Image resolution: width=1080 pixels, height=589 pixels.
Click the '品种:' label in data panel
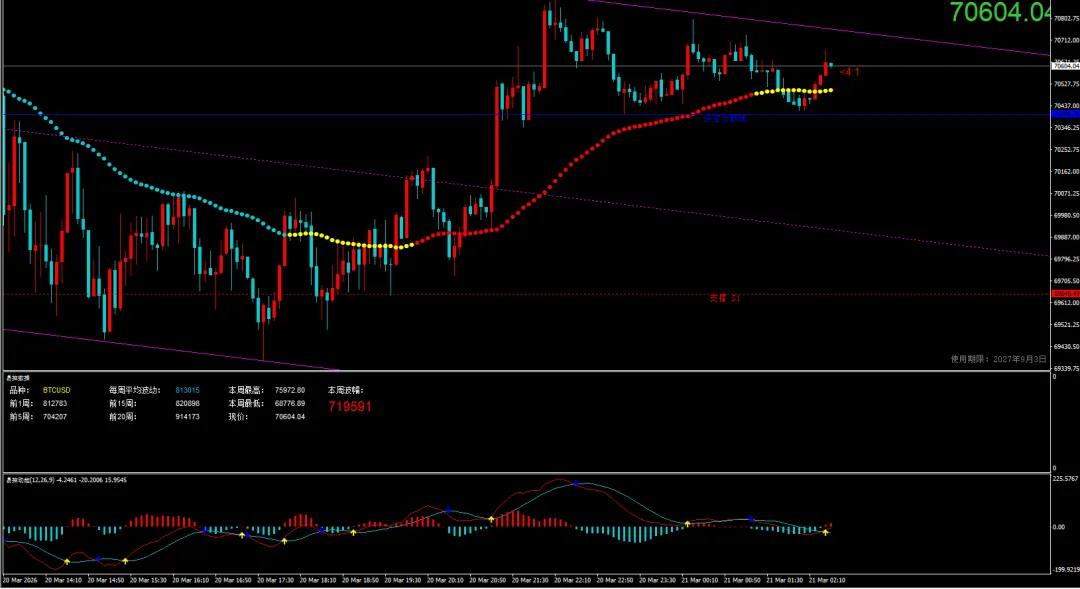[x=19, y=391]
